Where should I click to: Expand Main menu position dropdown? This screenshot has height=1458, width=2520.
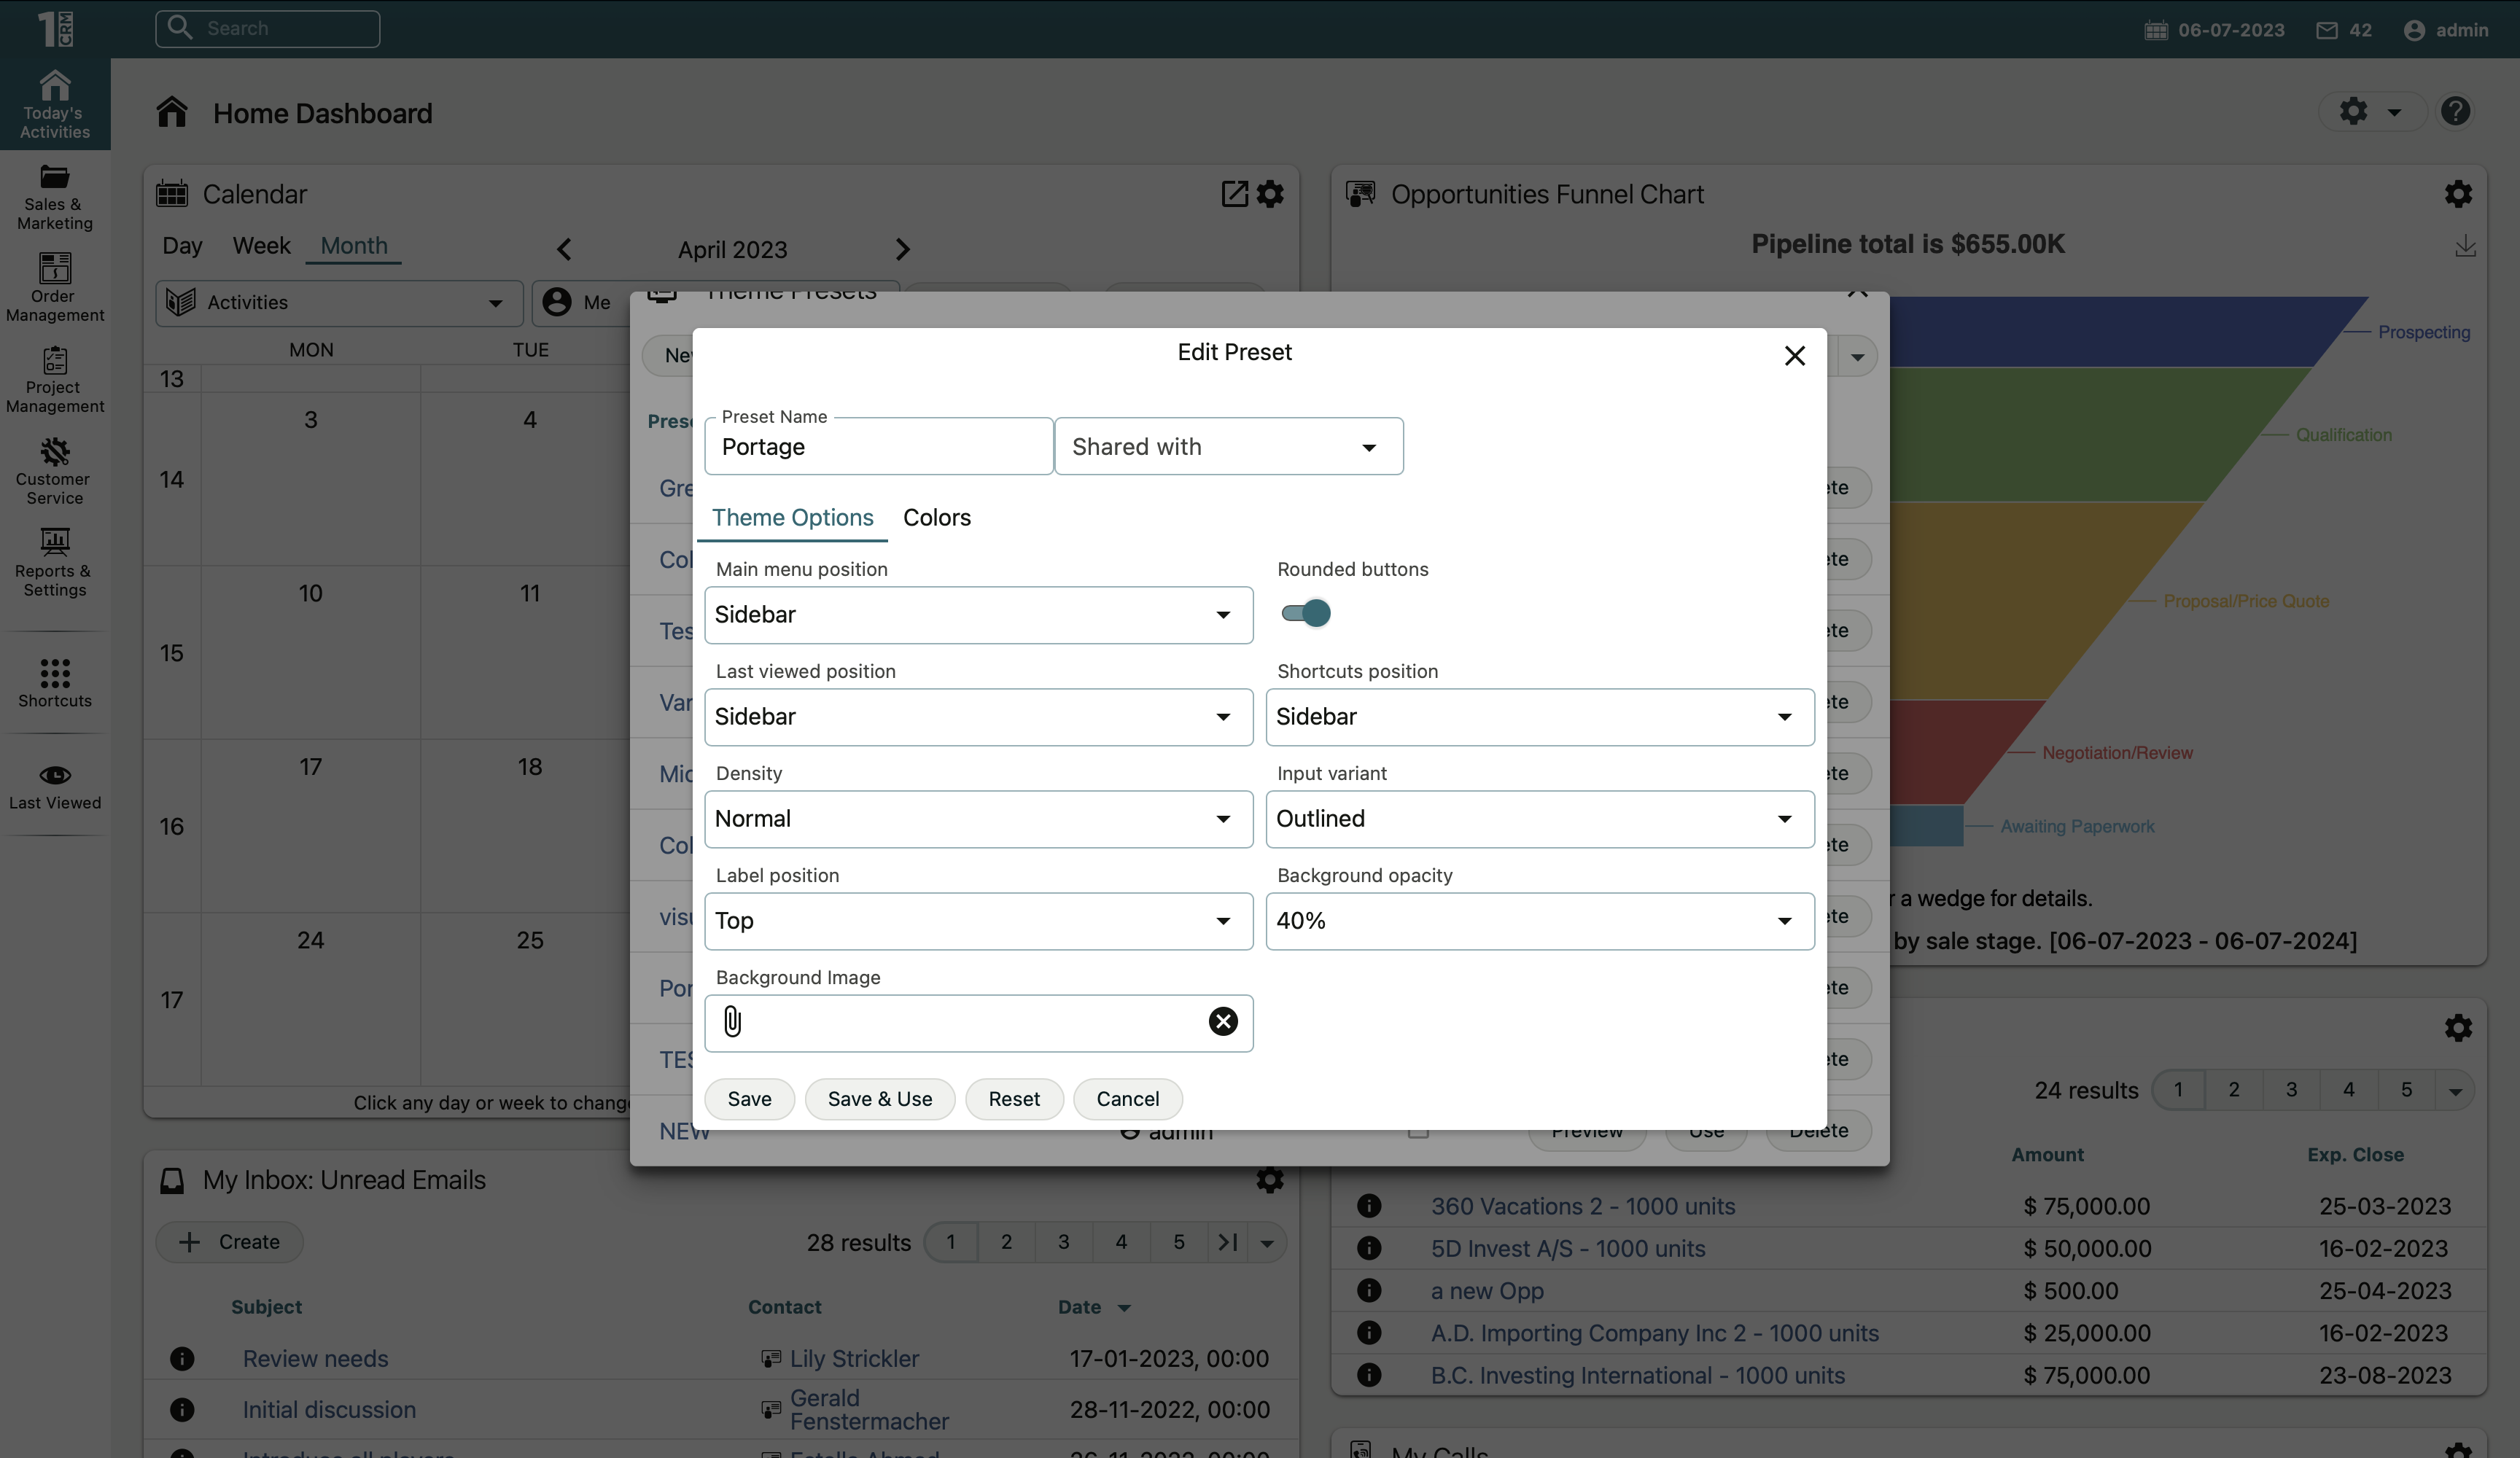978,615
